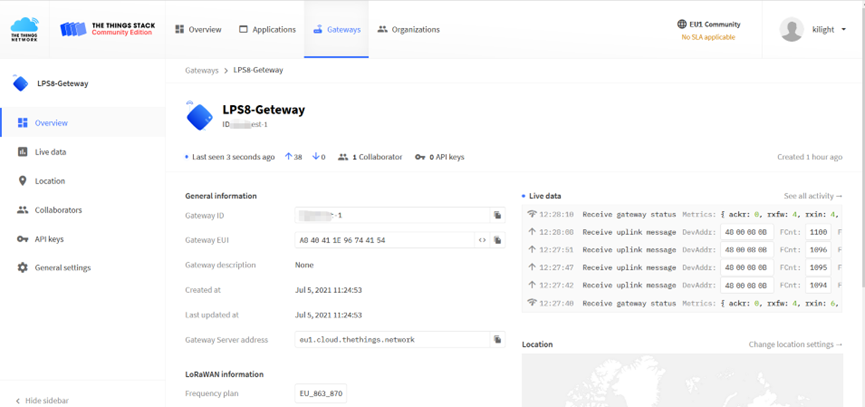This screenshot has height=407, width=865.
Task: Click the user avatar picture
Action: point(791,29)
